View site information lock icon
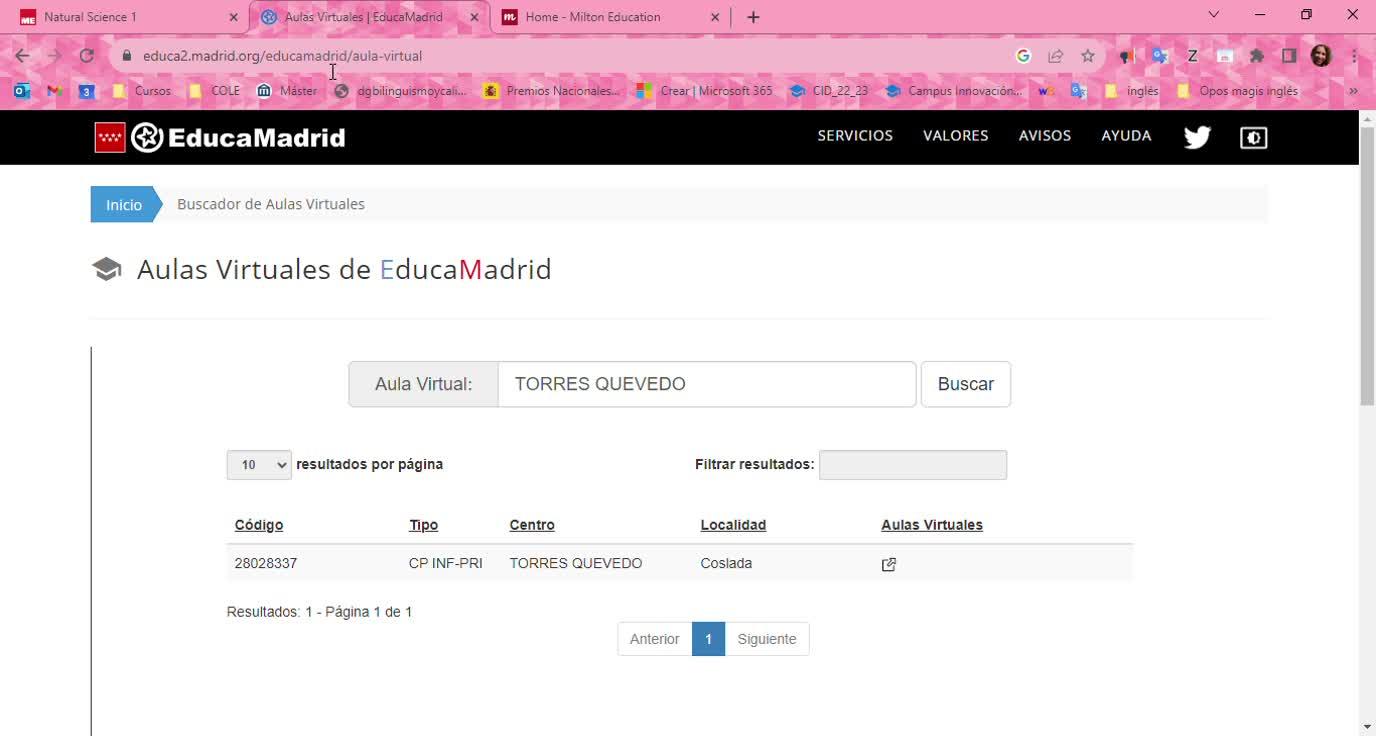This screenshot has width=1376, height=736. tap(126, 56)
